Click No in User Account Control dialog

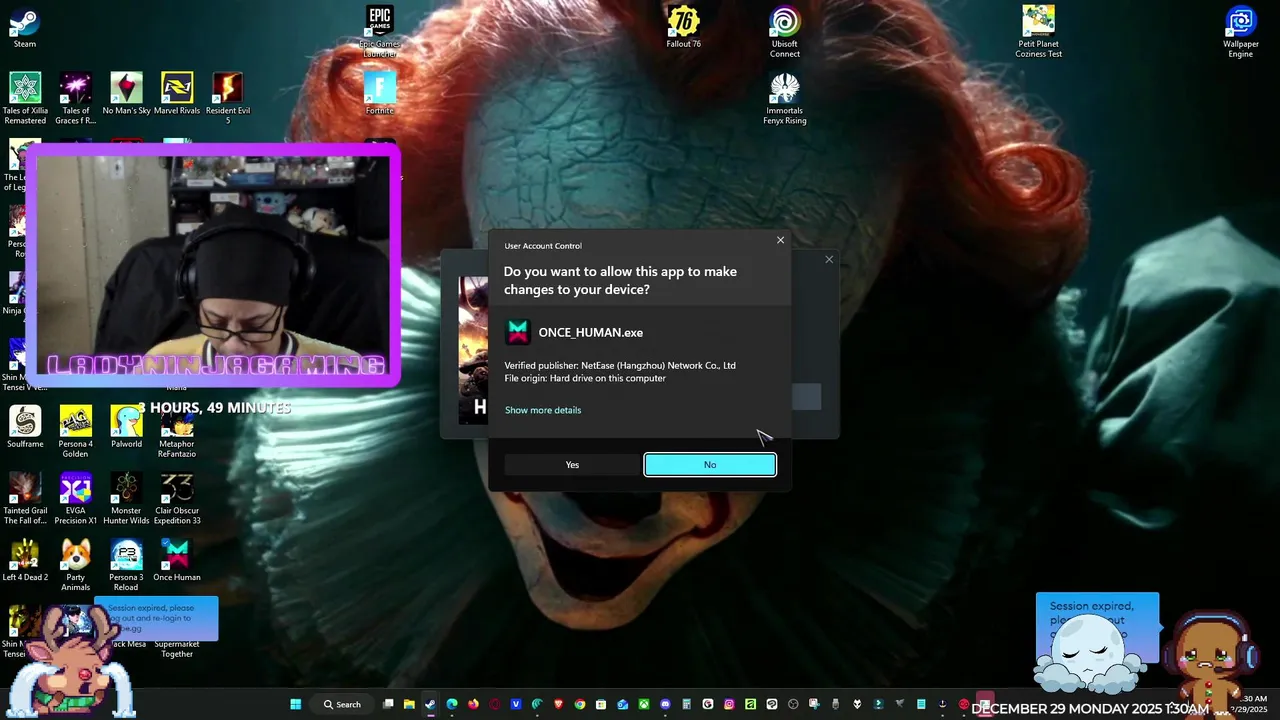pos(710,465)
